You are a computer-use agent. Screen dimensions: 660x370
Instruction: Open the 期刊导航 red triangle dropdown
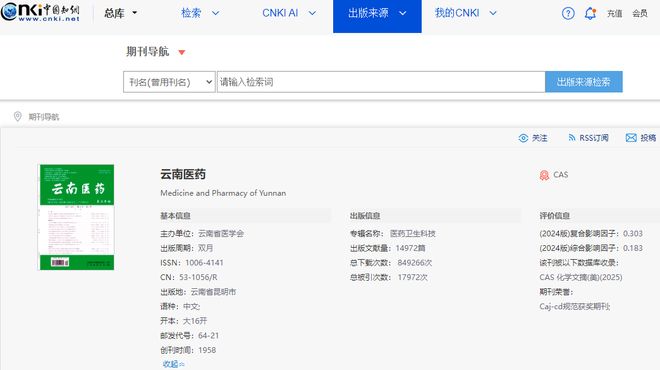click(181, 53)
